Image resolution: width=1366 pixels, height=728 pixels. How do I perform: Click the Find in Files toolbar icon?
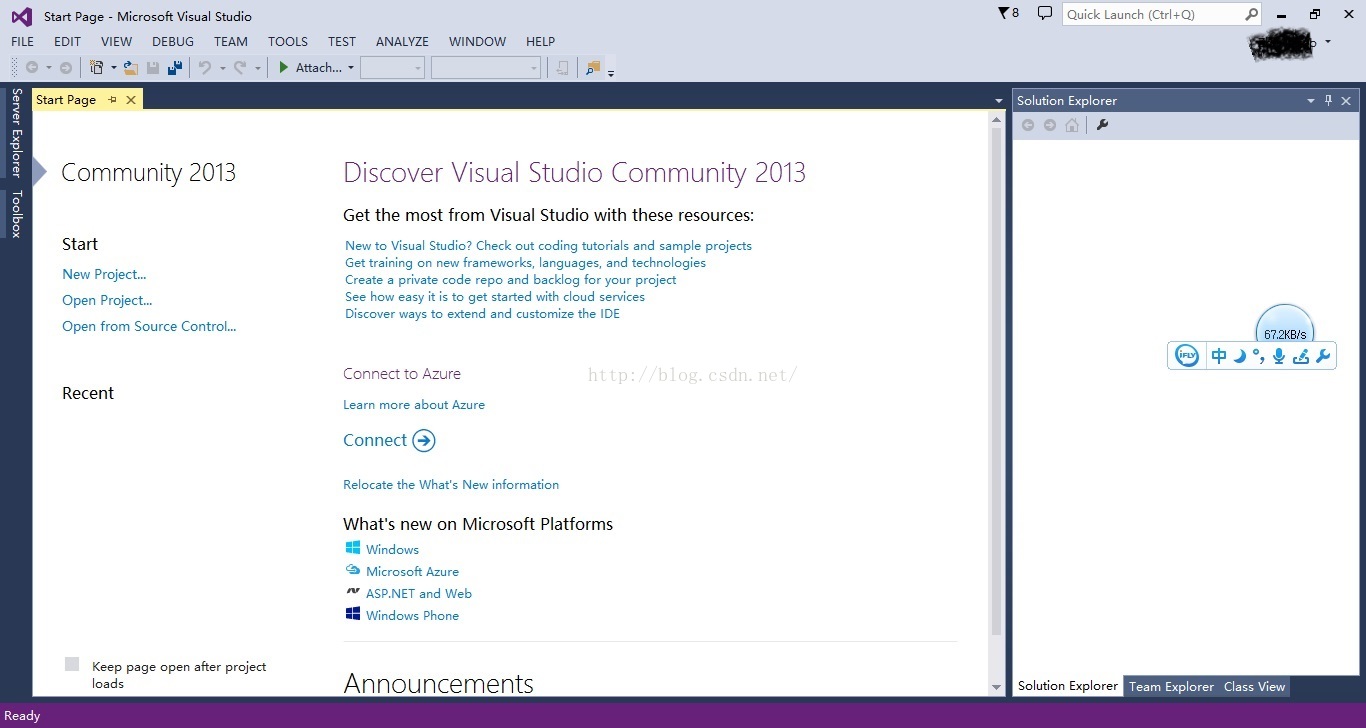(x=593, y=68)
